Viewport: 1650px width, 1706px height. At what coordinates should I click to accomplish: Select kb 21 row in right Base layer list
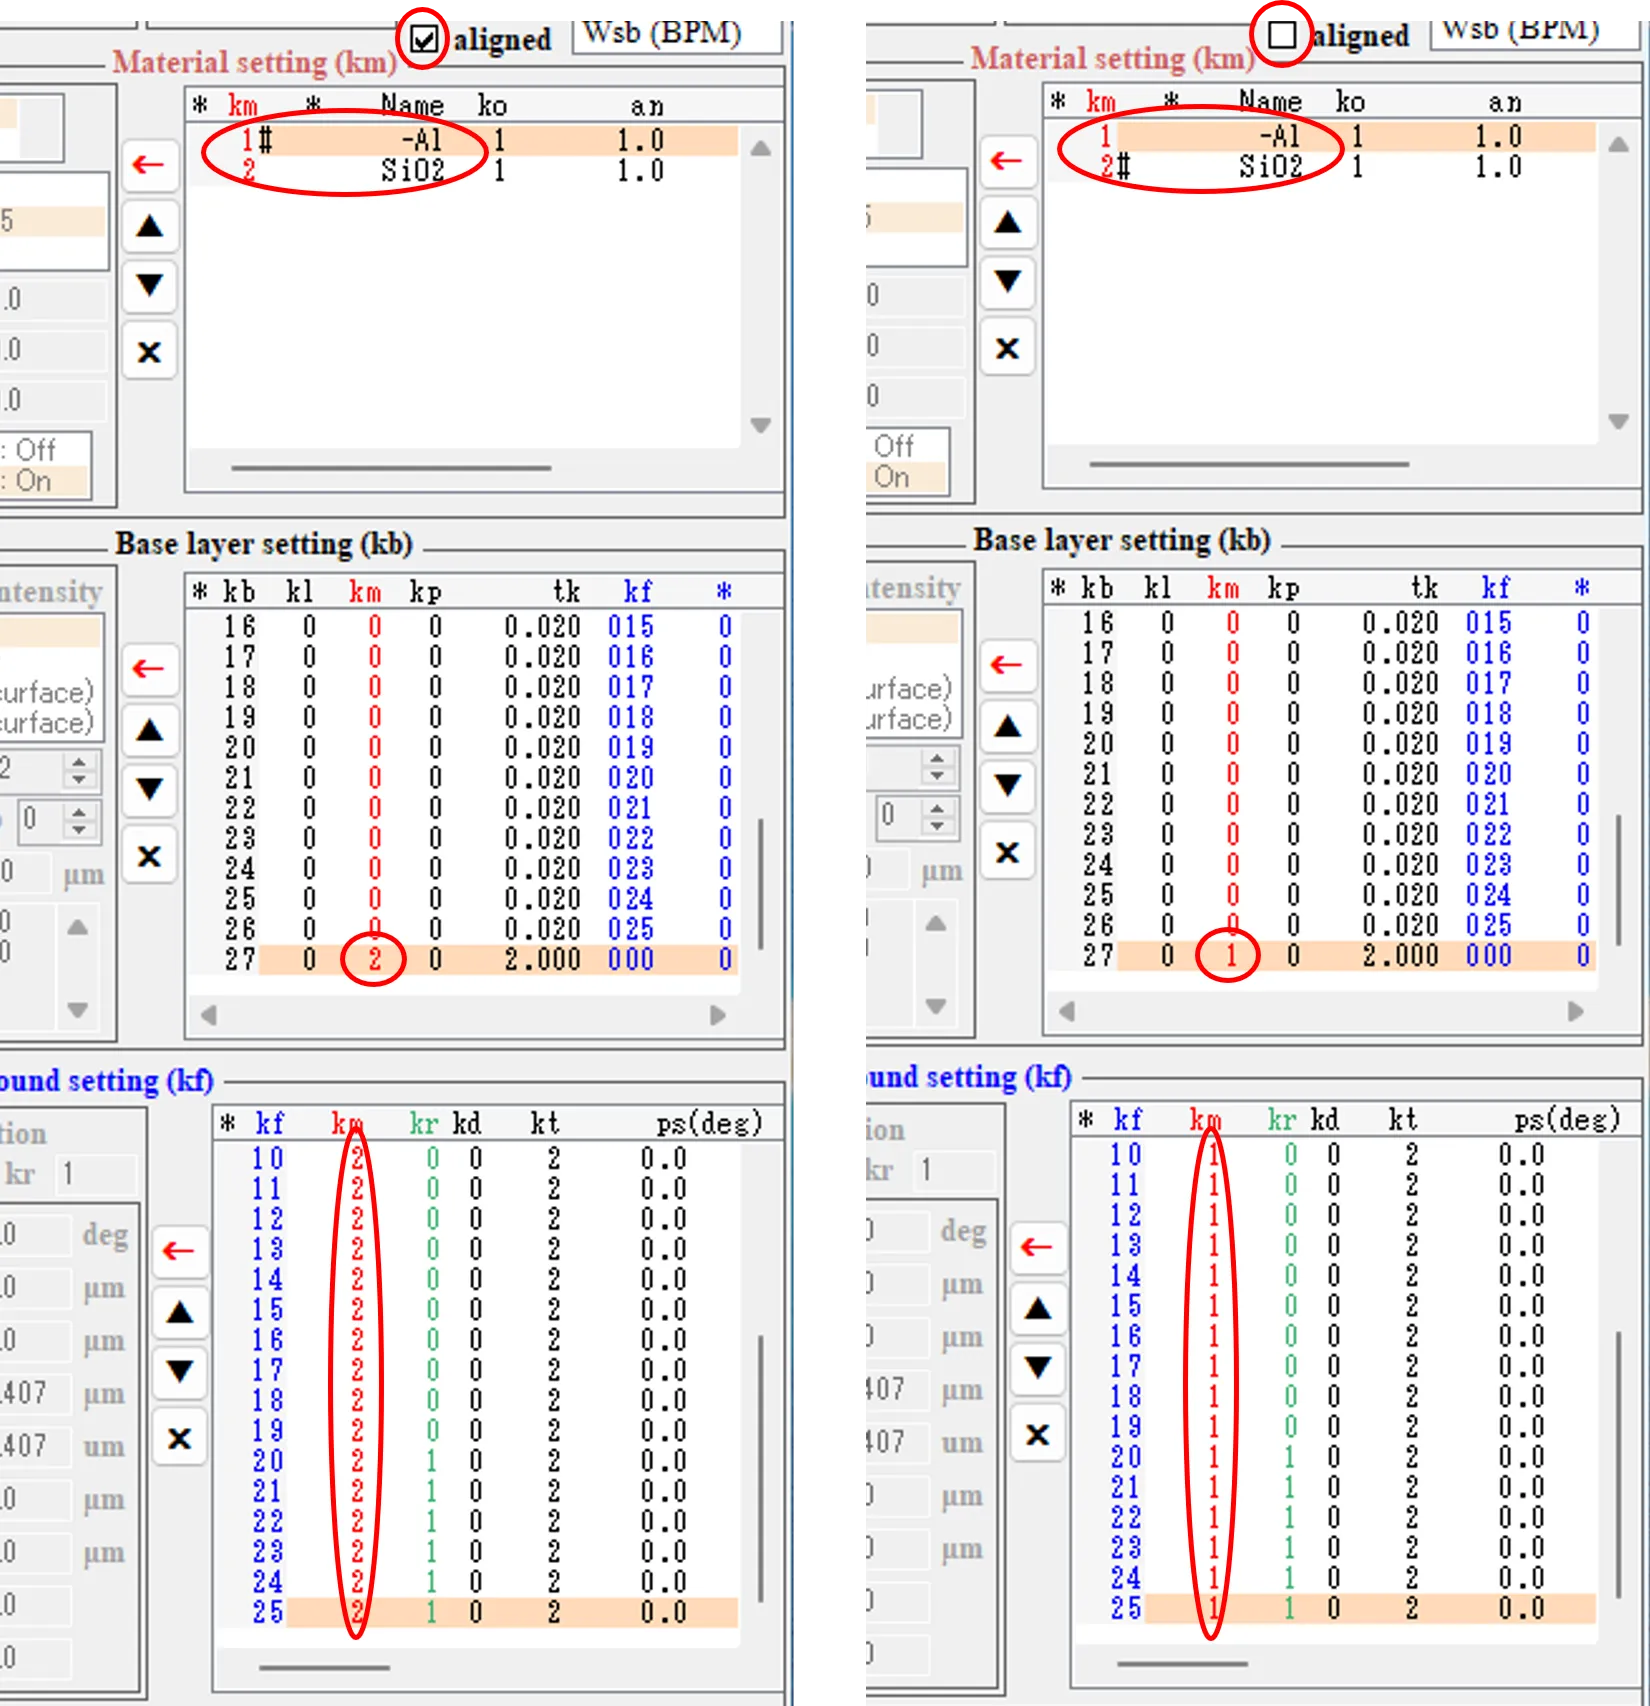click(1322, 774)
